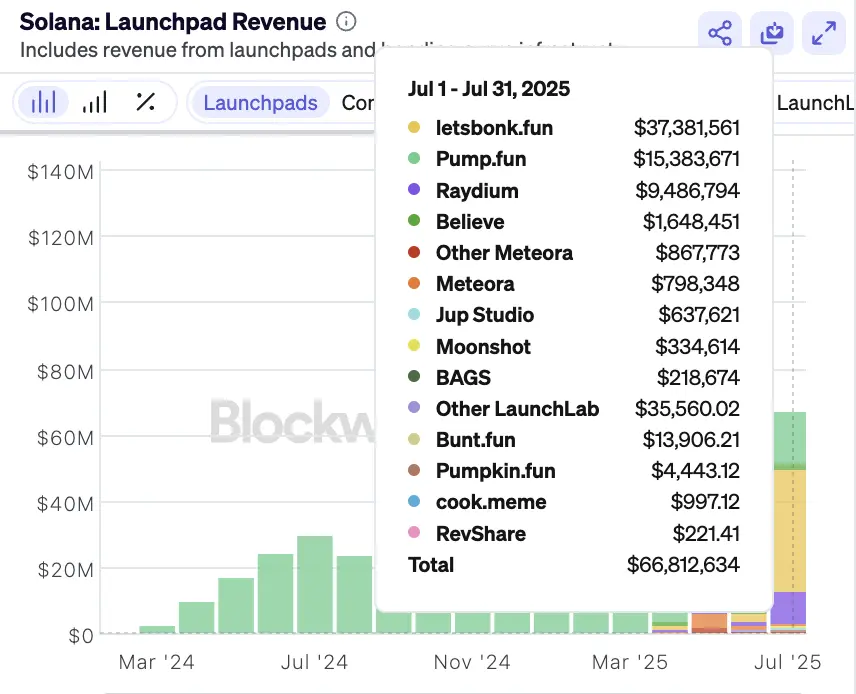Open the LaunchL tab at right edge
The width and height of the screenshot is (856, 694).
point(815,102)
